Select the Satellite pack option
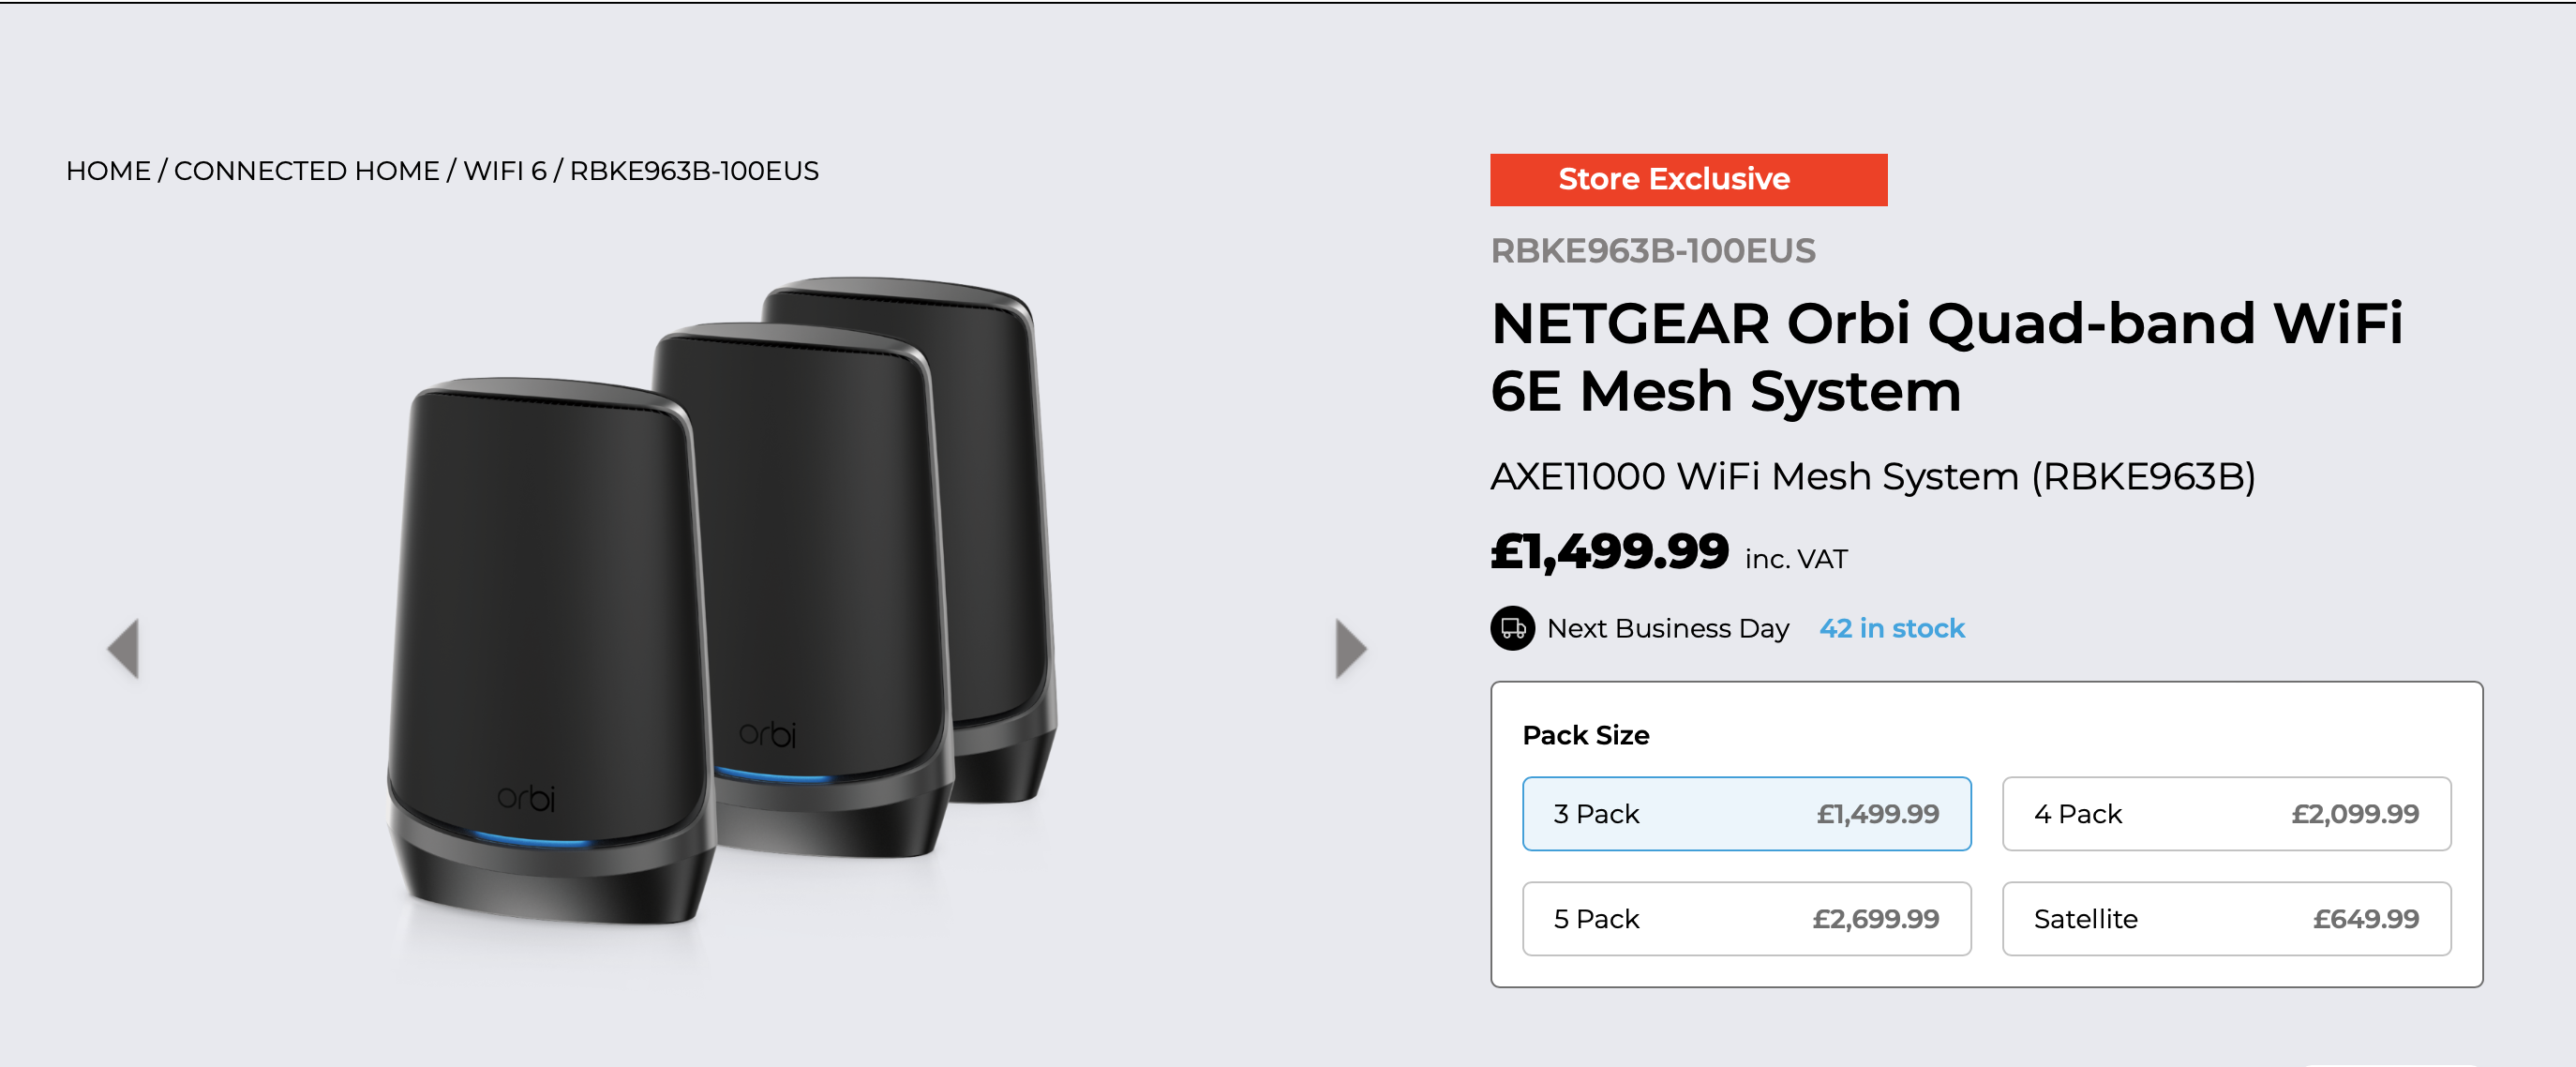This screenshot has width=2576, height=1067. click(x=2226, y=919)
